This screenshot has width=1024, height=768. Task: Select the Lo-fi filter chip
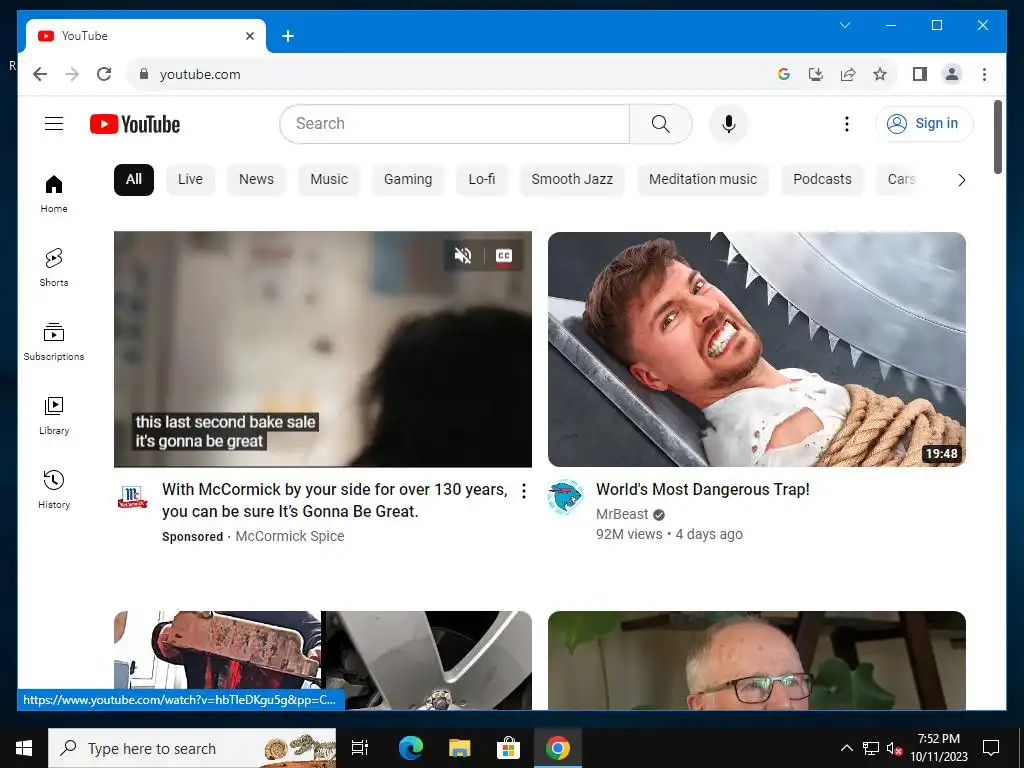tap(482, 180)
